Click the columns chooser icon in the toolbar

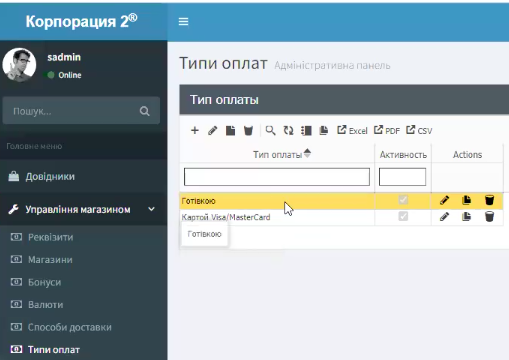coord(306,130)
